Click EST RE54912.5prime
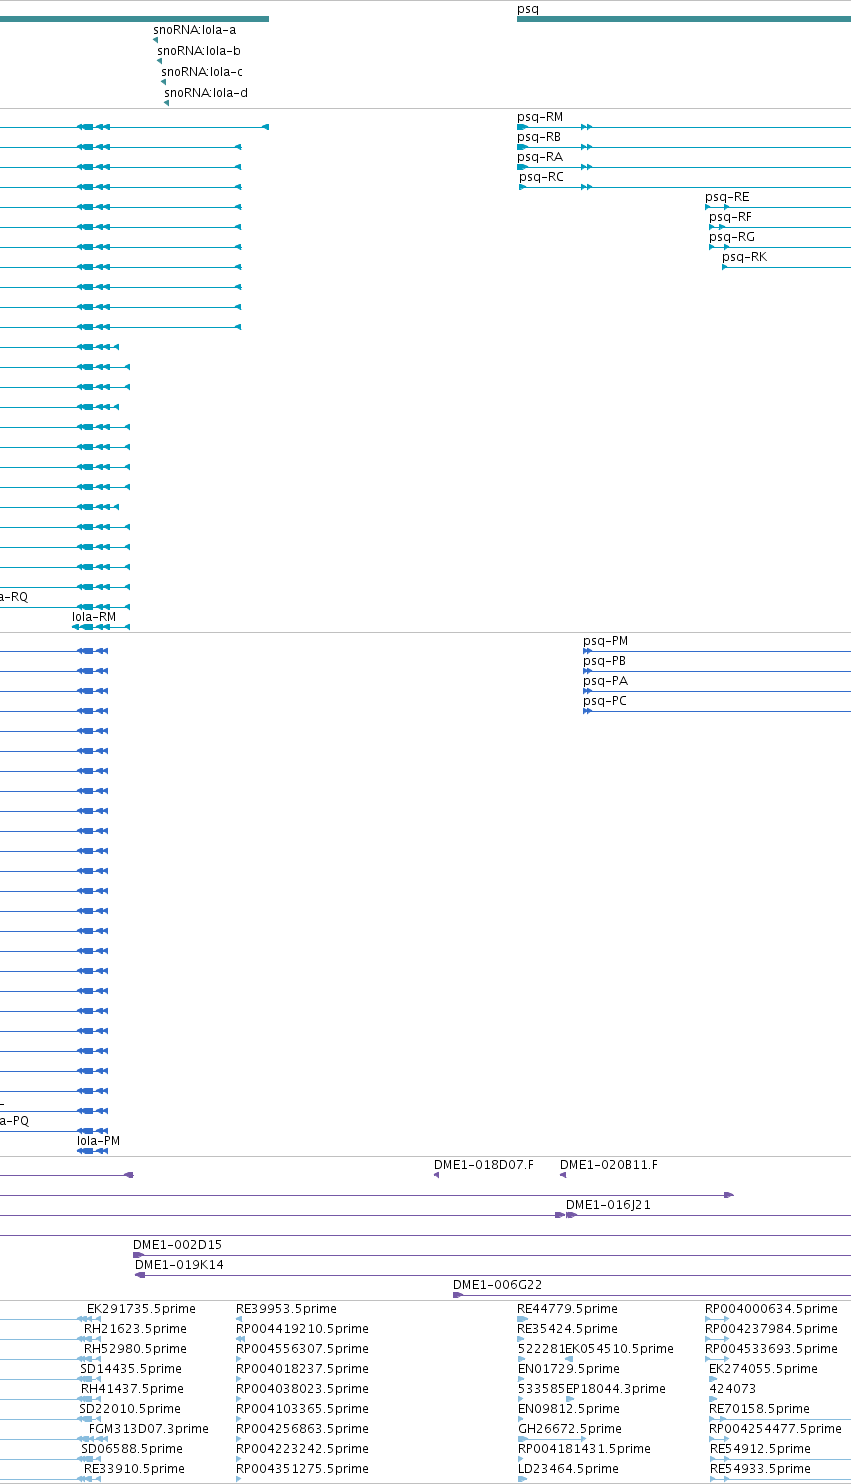This screenshot has height=1484, width=851. (x=760, y=1449)
